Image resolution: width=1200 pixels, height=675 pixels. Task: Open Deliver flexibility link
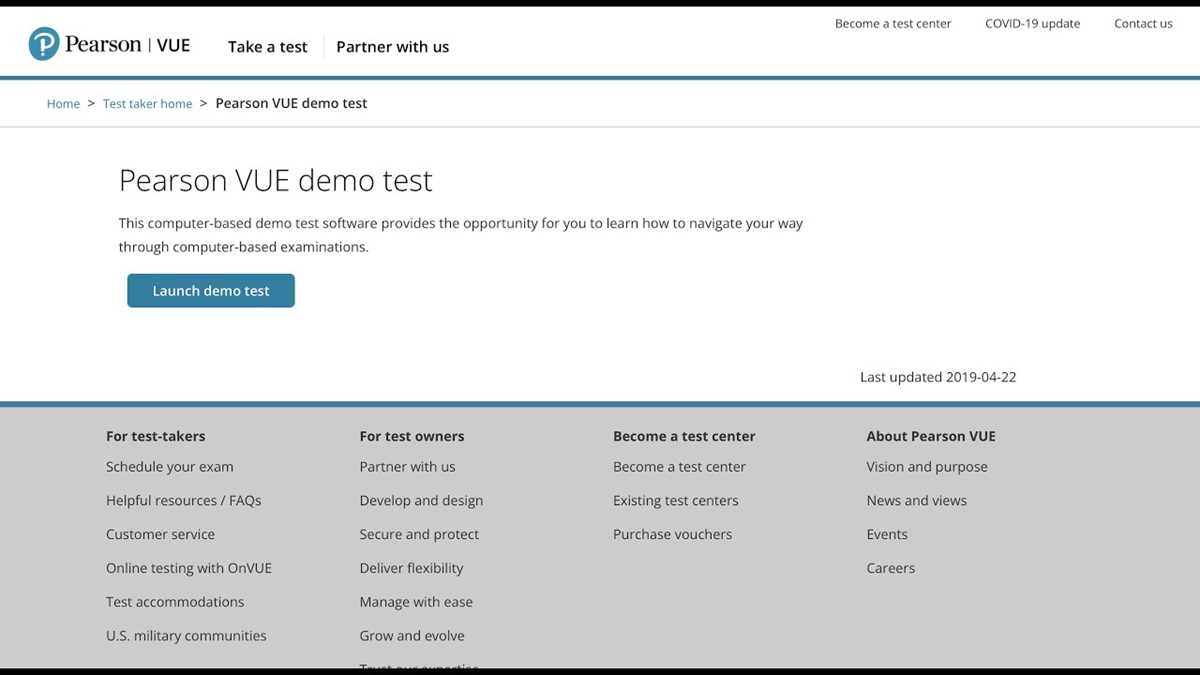pos(412,569)
